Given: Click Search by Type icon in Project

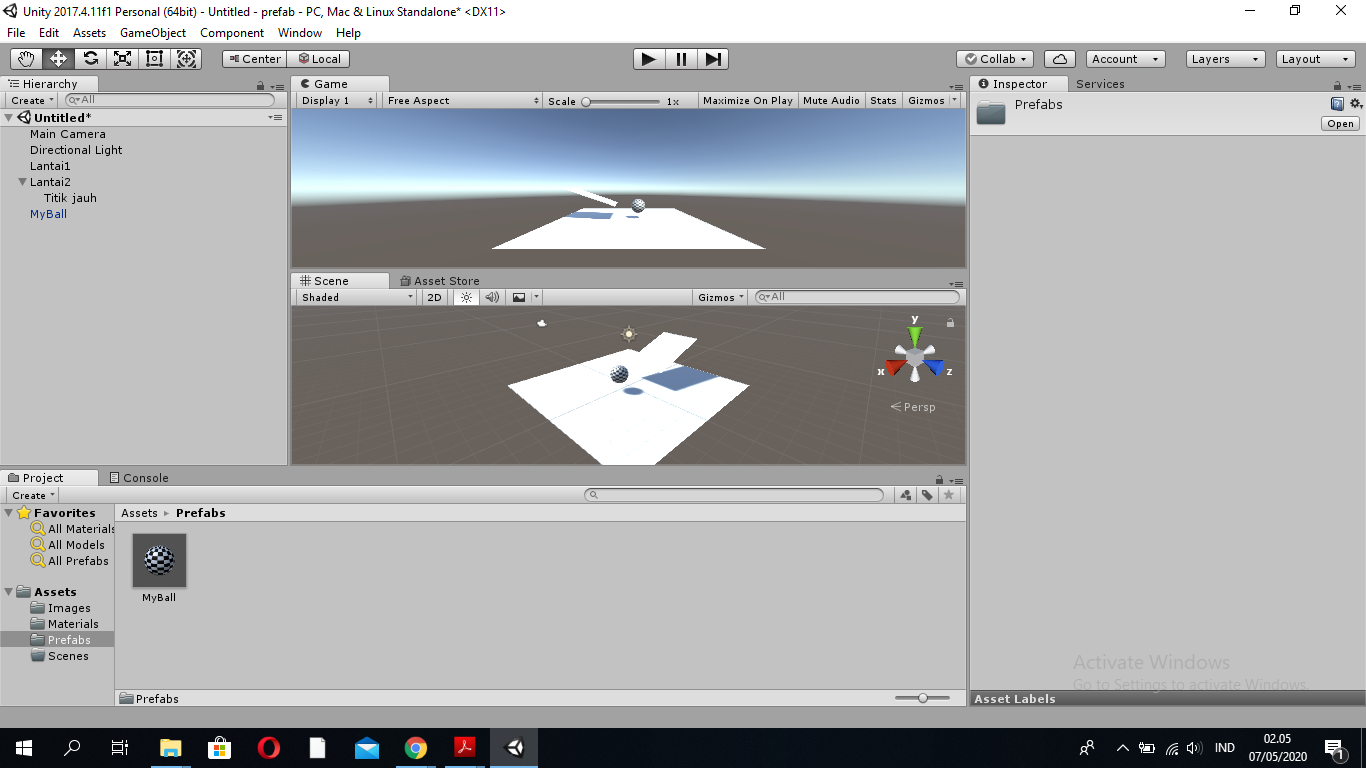Looking at the screenshot, I should [x=906, y=495].
